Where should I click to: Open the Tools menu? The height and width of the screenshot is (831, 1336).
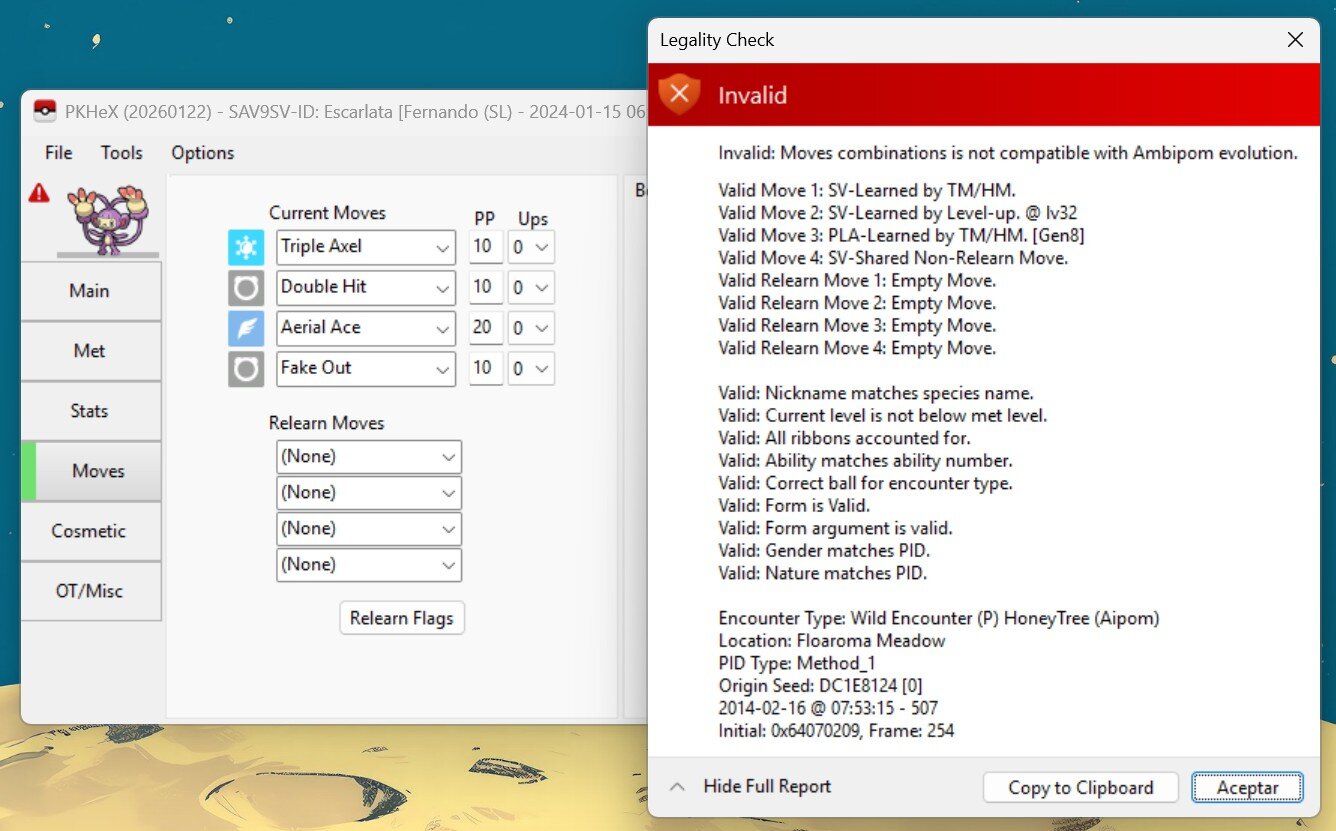pyautogui.click(x=121, y=153)
